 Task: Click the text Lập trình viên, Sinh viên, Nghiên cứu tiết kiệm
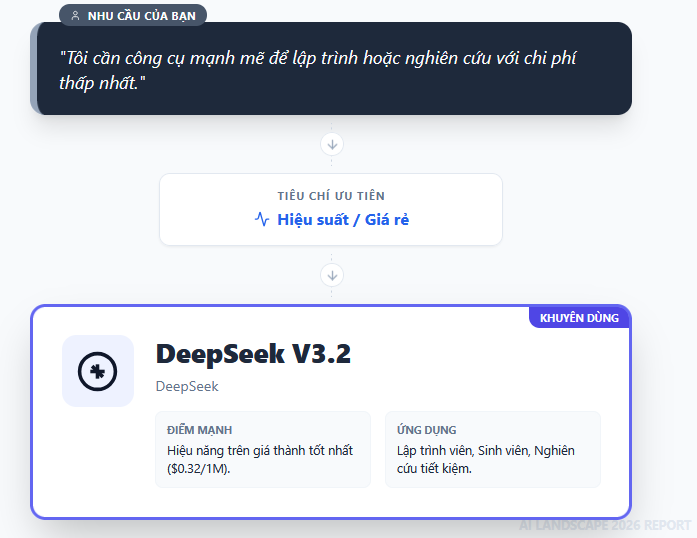[486, 459]
